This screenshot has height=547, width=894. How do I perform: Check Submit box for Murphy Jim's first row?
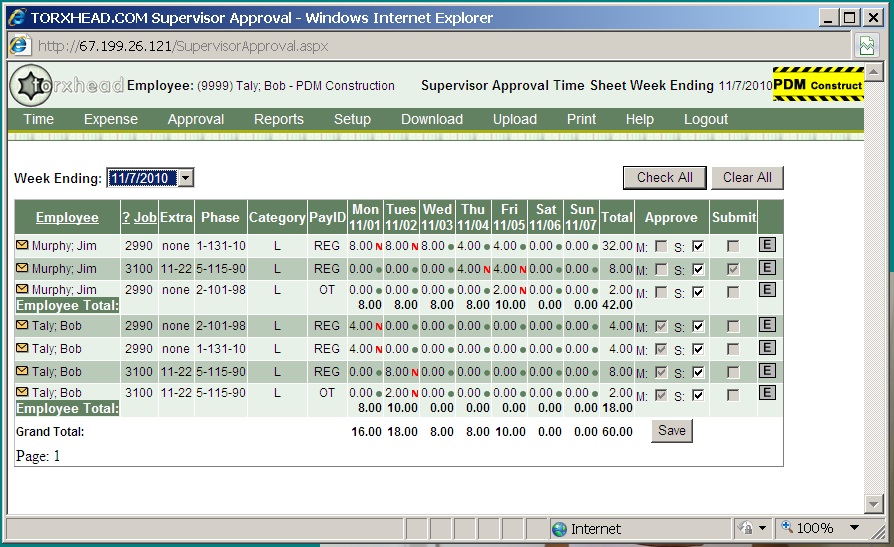point(734,246)
